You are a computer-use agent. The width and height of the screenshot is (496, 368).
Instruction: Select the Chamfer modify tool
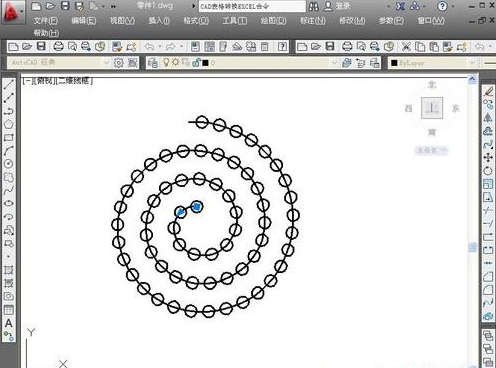pyautogui.click(x=488, y=277)
